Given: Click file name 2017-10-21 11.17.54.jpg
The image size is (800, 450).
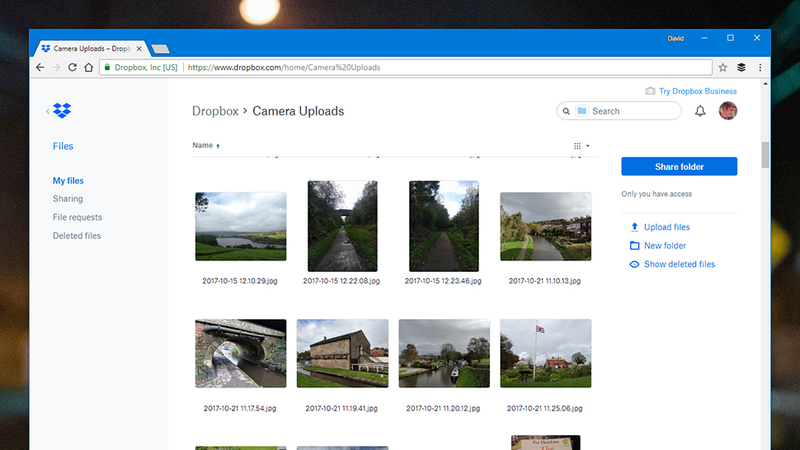Looking at the screenshot, I should pyautogui.click(x=240, y=408).
